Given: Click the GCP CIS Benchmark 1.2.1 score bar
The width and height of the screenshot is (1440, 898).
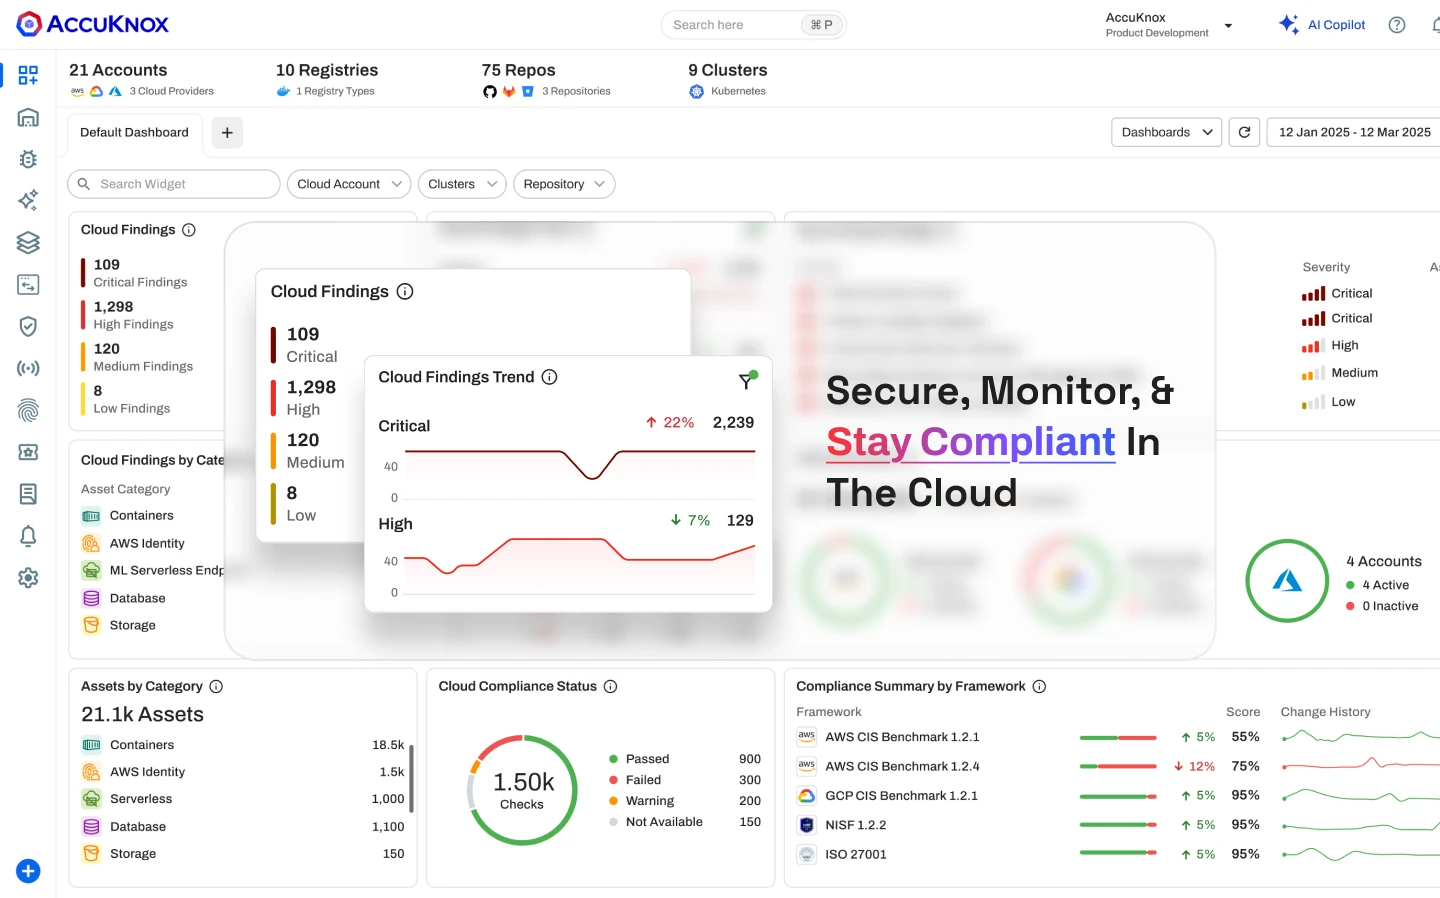Looking at the screenshot, I should (1118, 796).
